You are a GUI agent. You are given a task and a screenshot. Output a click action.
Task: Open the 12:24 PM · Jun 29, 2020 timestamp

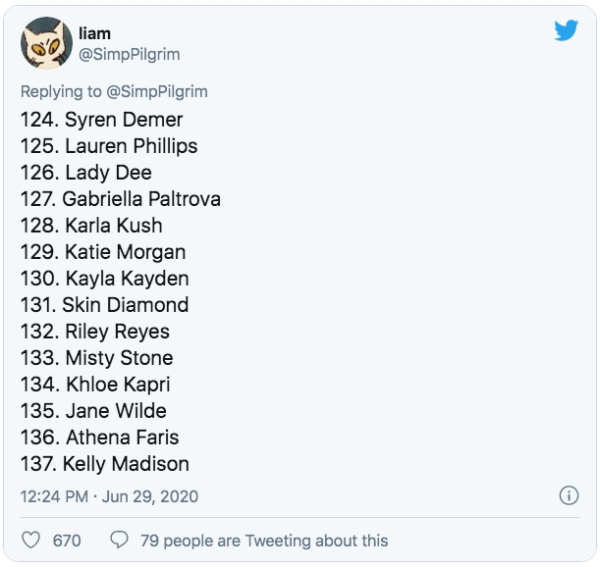(109, 496)
